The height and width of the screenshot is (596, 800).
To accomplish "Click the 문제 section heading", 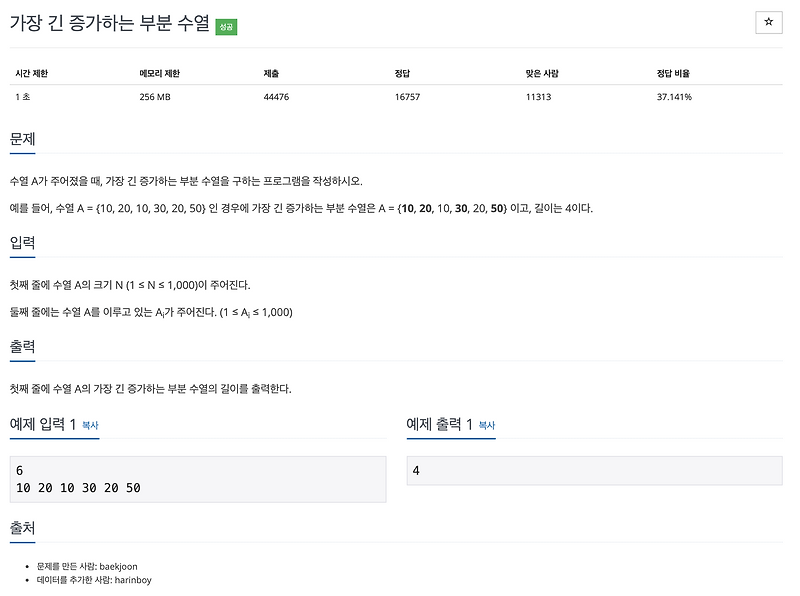I will pyautogui.click(x=23, y=139).
